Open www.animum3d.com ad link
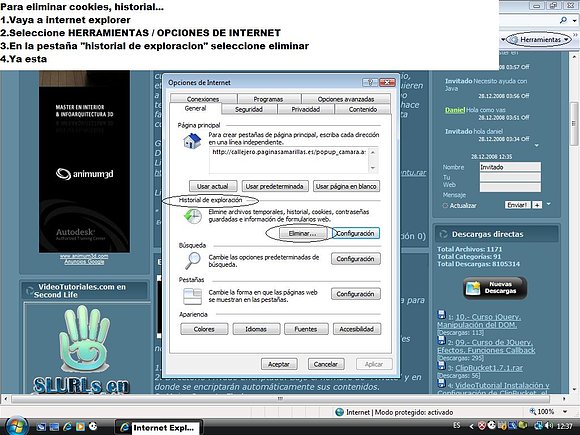 click(84, 256)
